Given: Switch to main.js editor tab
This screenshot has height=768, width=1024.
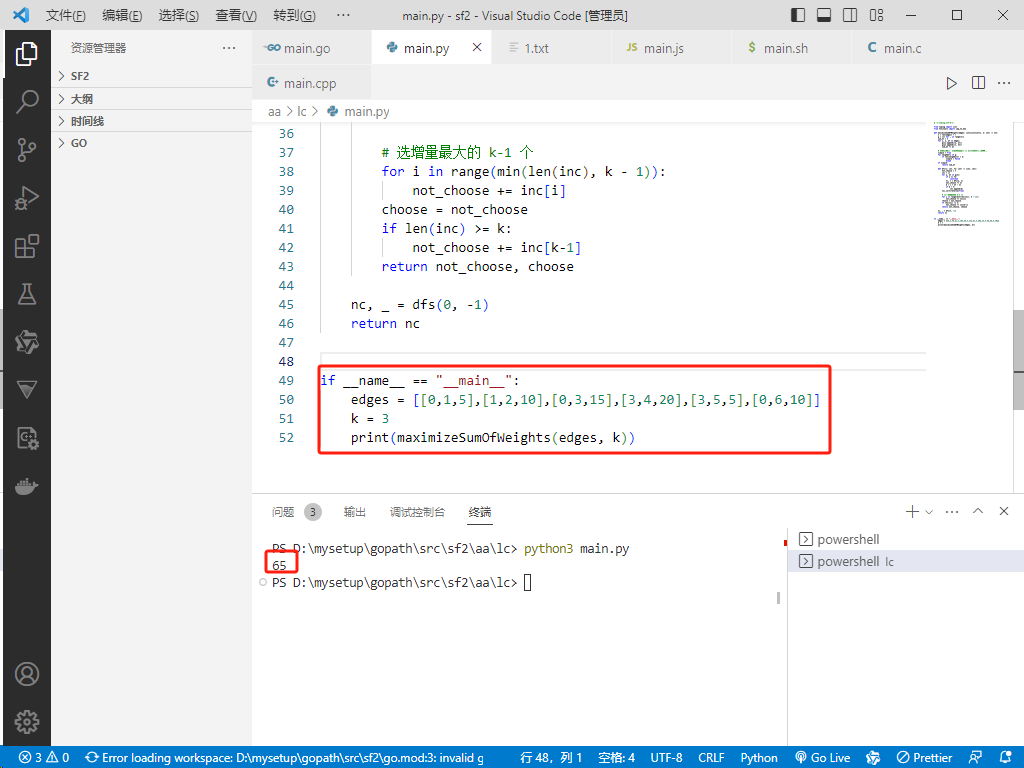Looking at the screenshot, I should [x=671, y=48].
